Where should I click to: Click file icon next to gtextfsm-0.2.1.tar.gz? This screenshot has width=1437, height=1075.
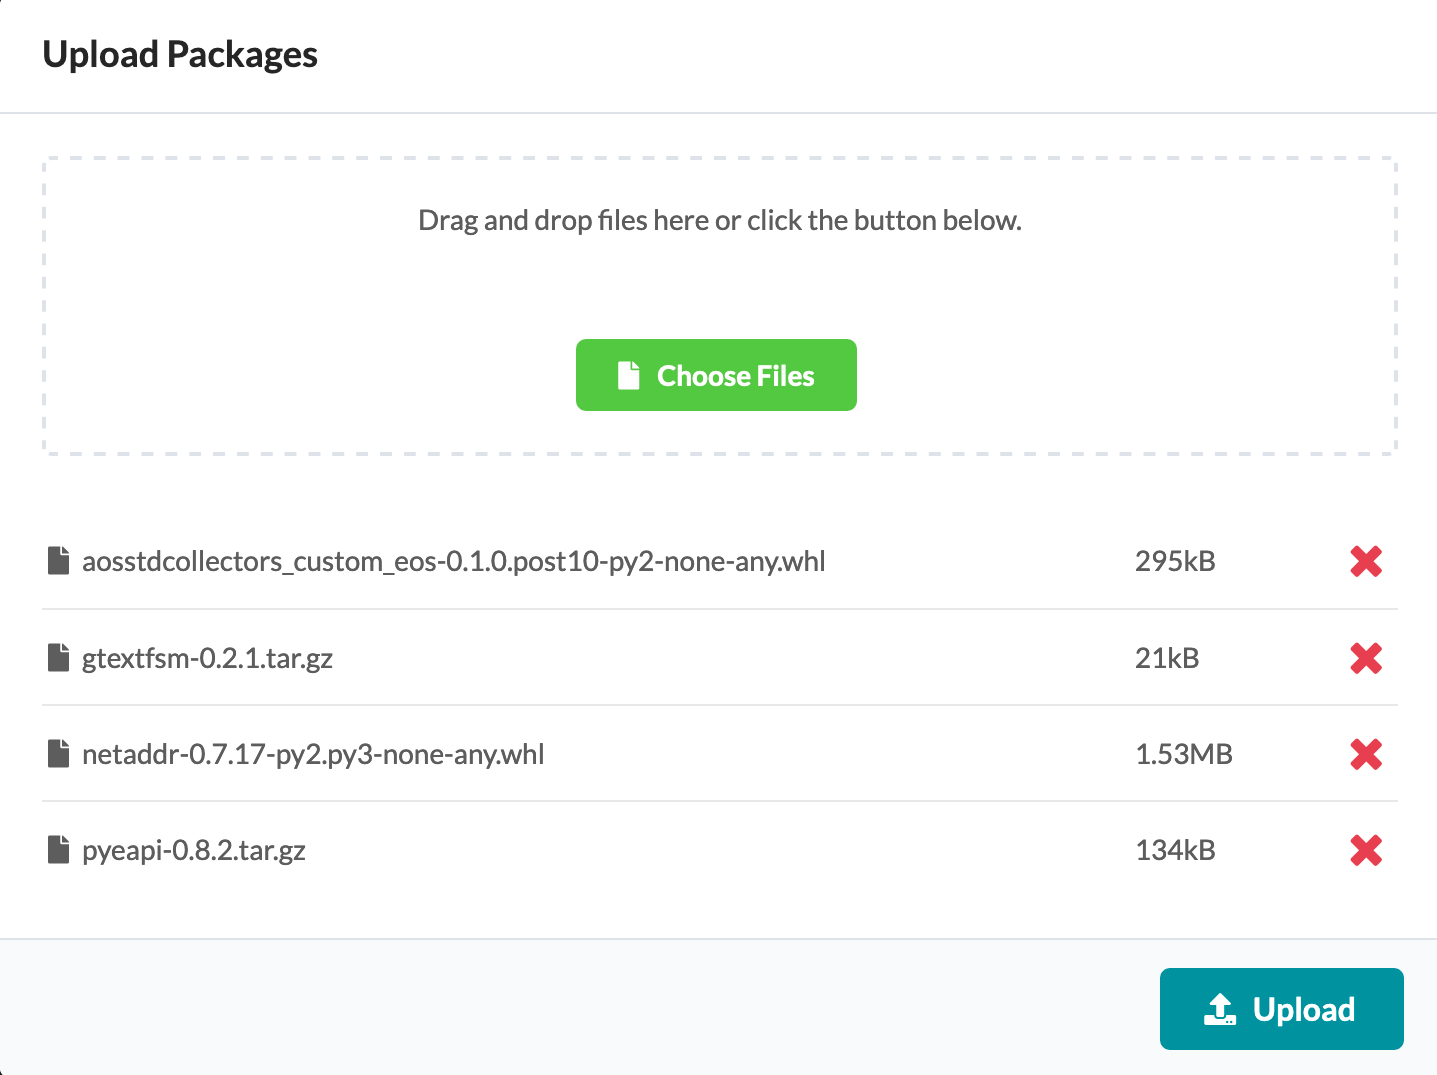coord(59,657)
